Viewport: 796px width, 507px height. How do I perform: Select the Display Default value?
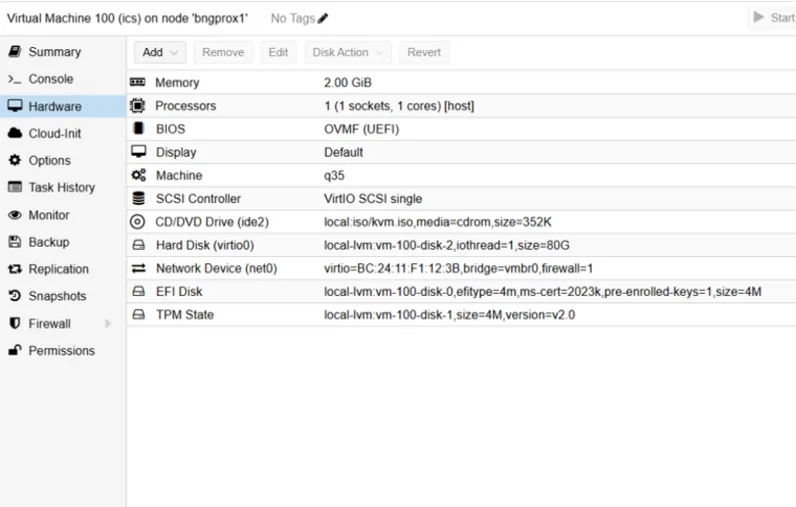pos(344,152)
